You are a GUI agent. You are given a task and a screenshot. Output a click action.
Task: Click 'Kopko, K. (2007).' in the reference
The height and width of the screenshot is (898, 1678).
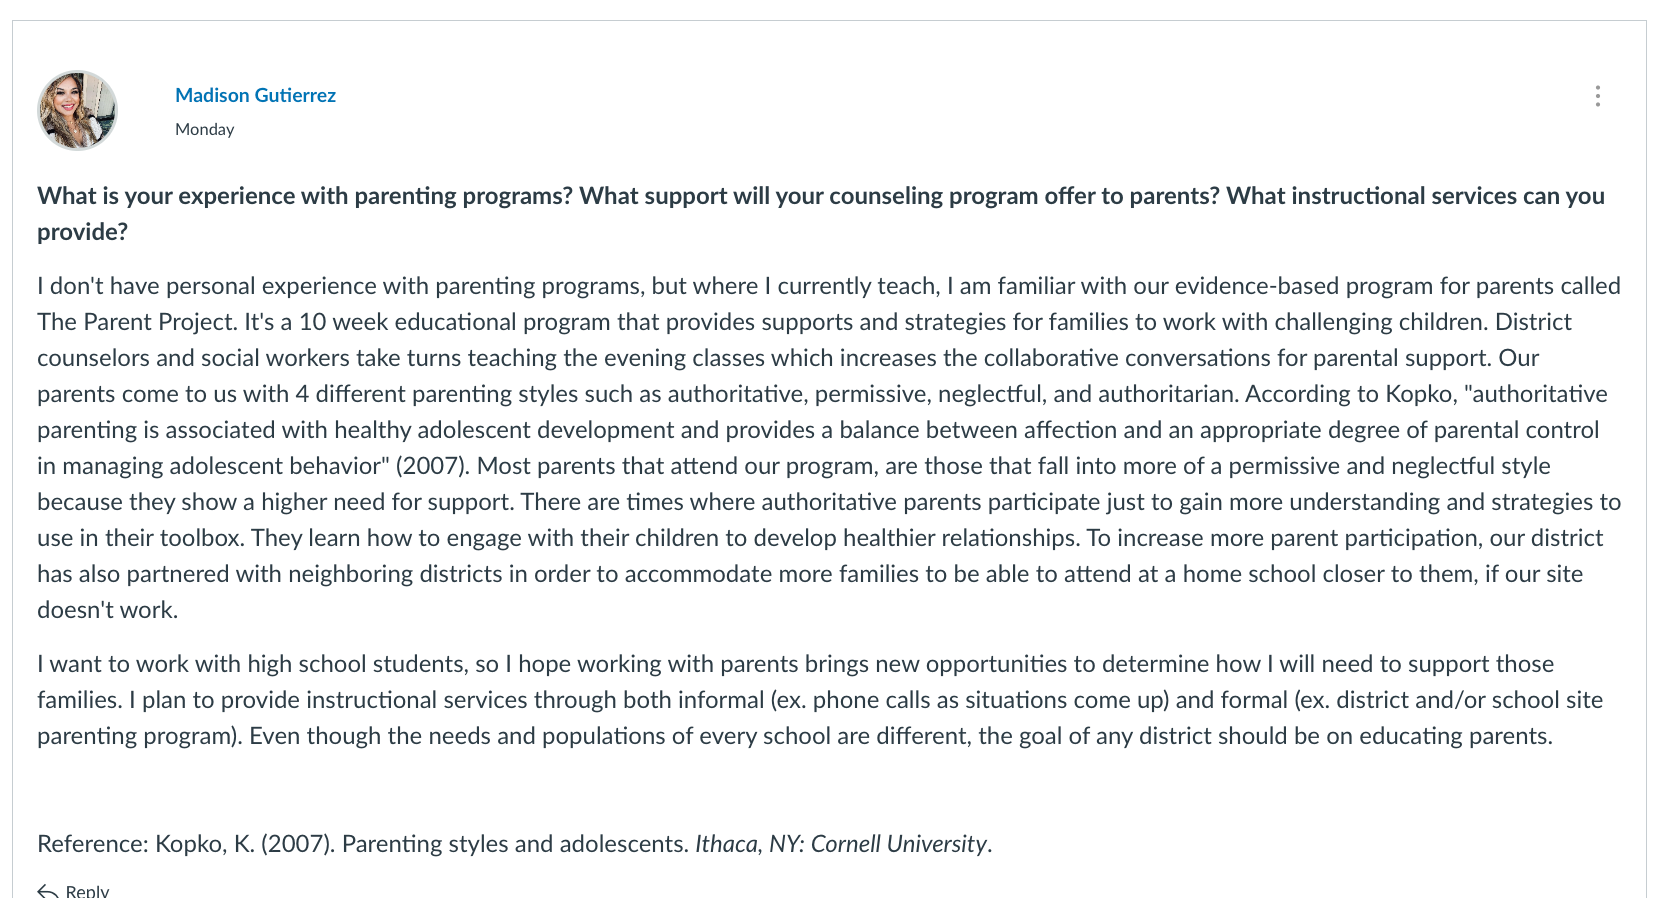[246, 844]
